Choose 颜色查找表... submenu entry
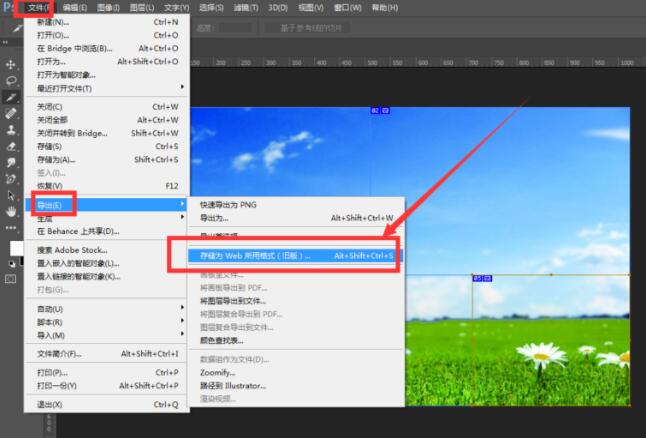This screenshot has width=646, height=438. (296, 340)
